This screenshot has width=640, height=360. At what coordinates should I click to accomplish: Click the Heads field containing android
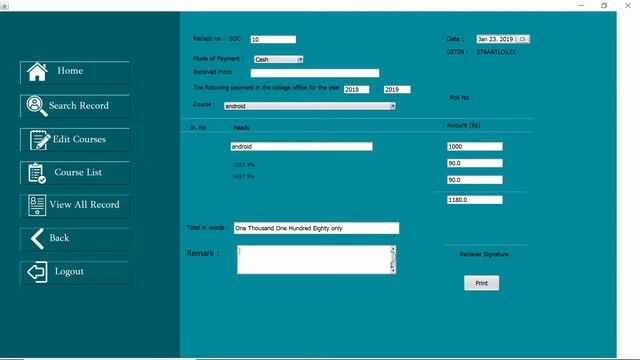[301, 147]
